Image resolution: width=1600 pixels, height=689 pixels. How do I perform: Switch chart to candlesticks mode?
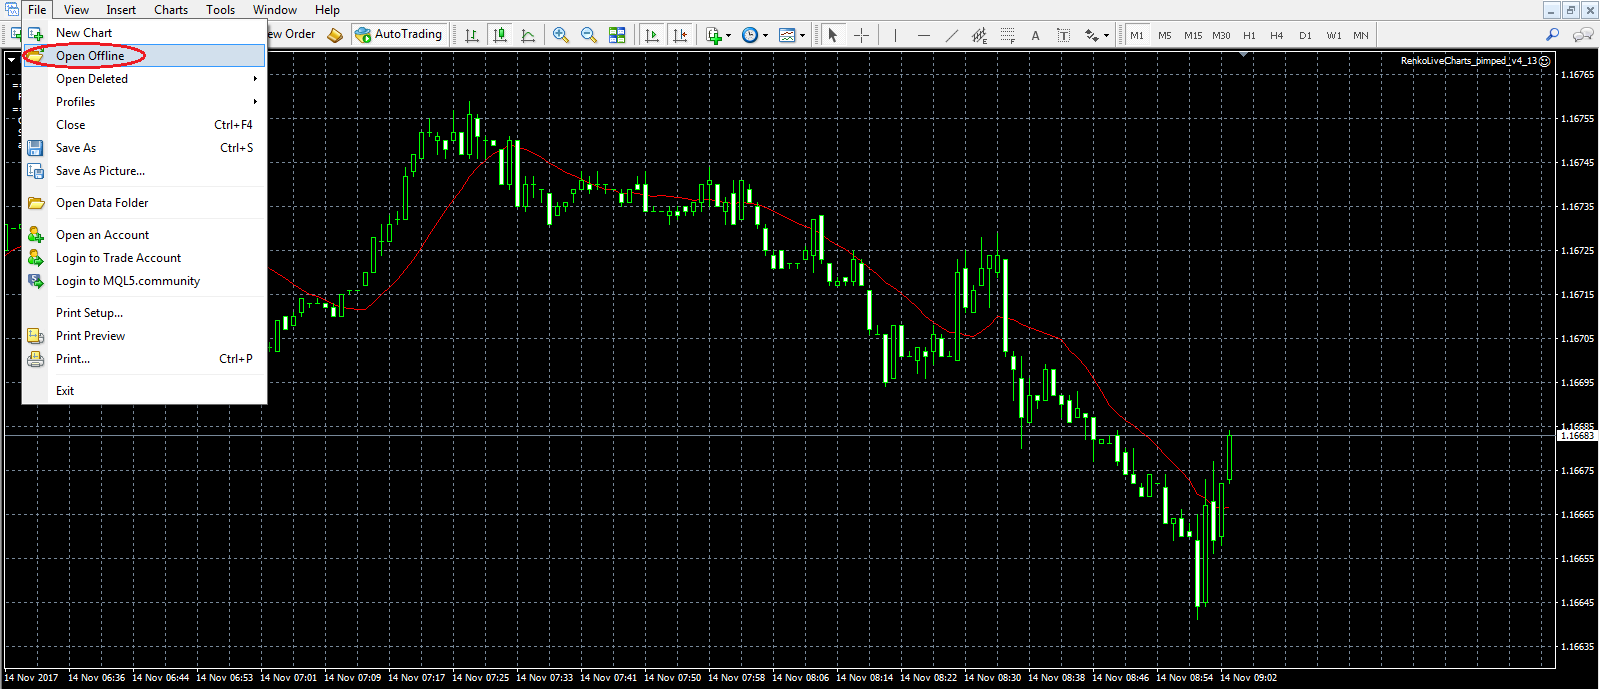click(500, 35)
